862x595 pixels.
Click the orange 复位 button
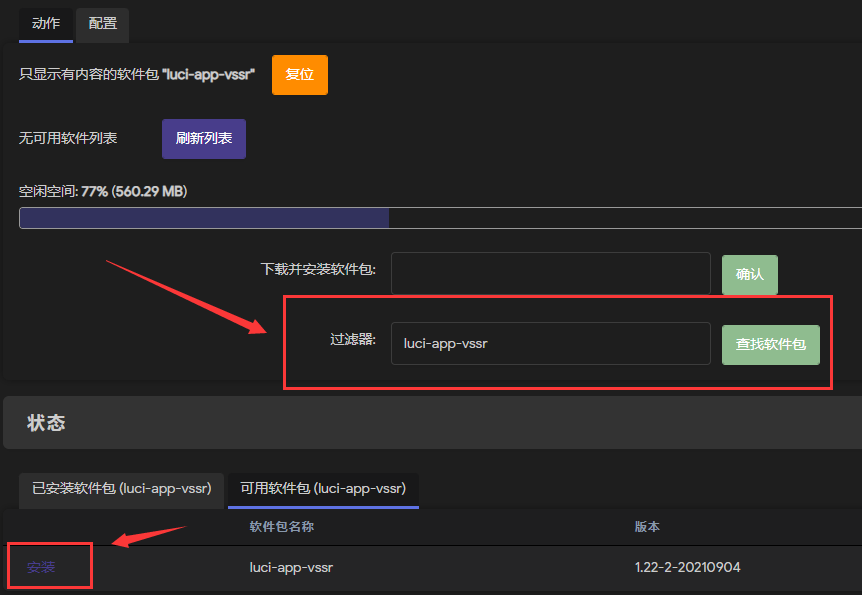pos(300,75)
